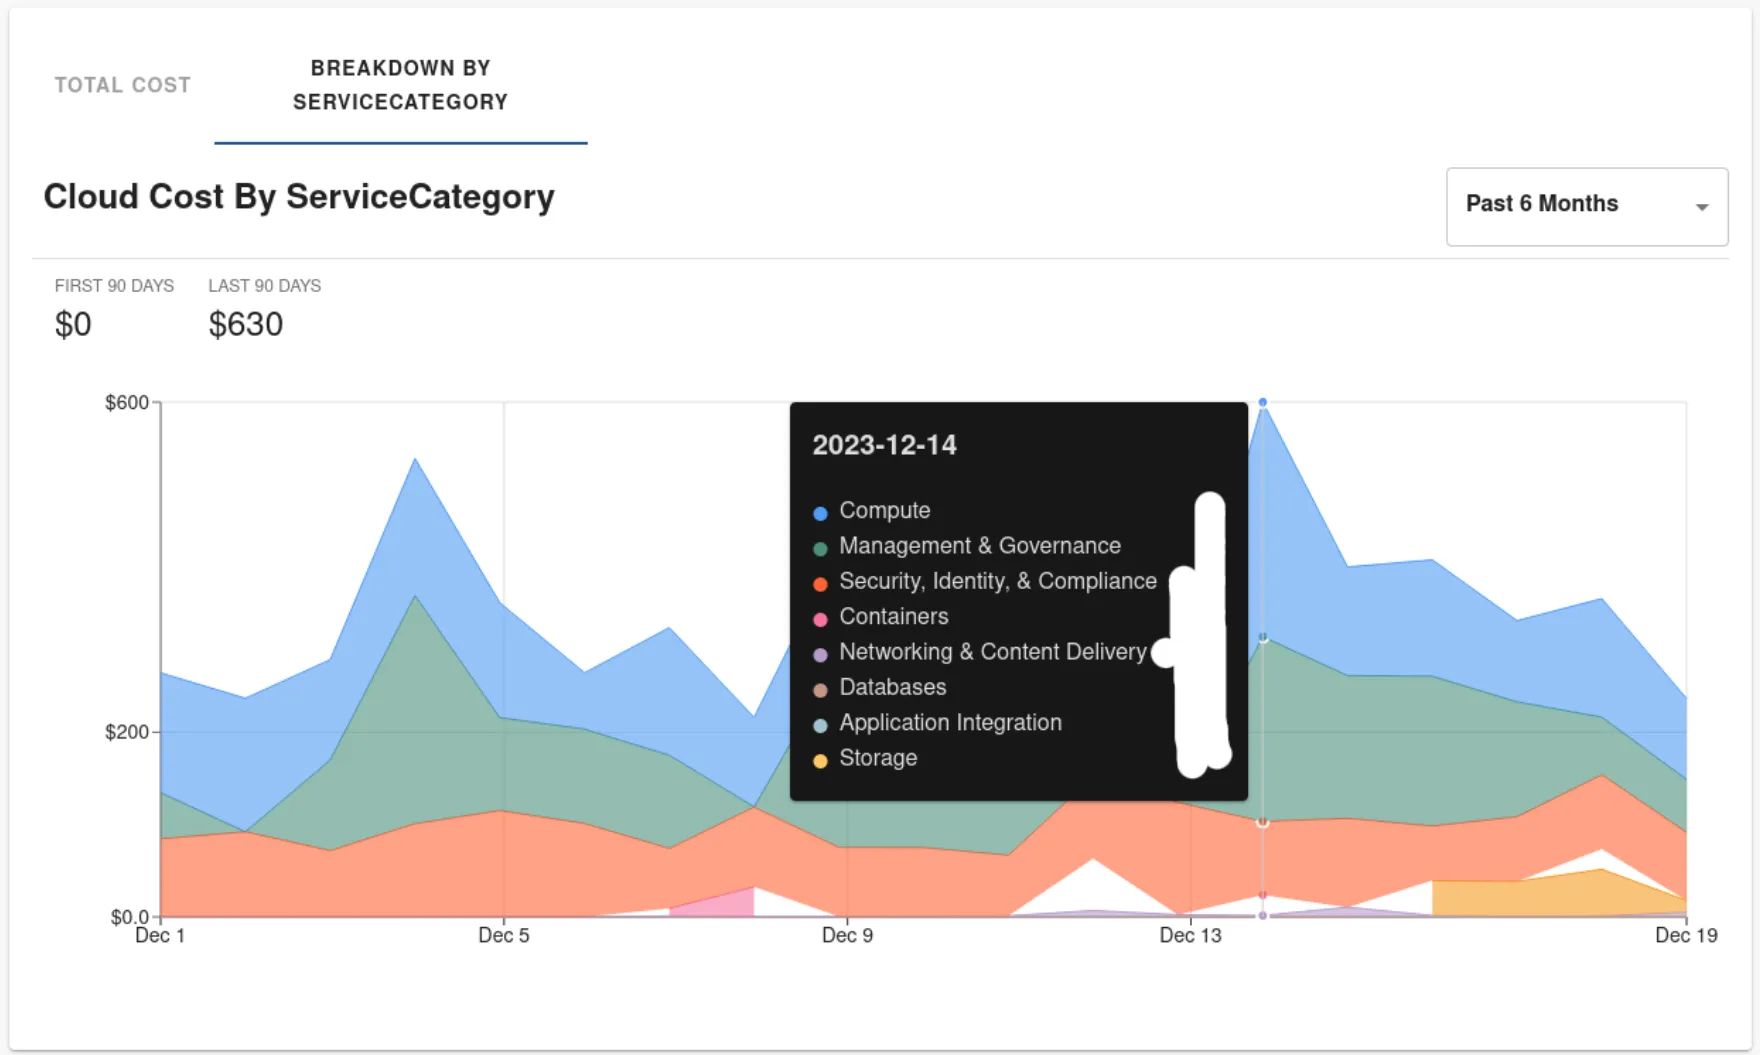Click the Dec 9 x-axis label
Screen dimensions: 1760x1055
pos(847,935)
